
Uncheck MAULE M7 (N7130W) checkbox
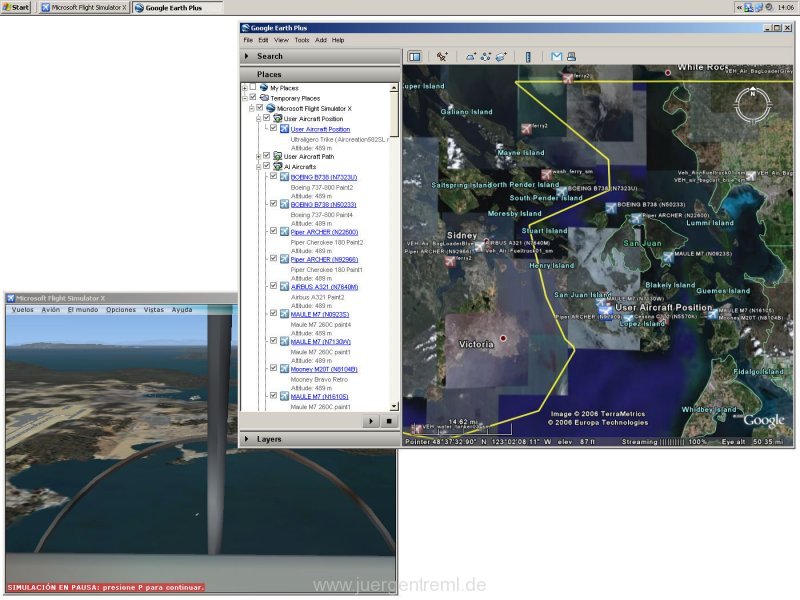pos(273,341)
